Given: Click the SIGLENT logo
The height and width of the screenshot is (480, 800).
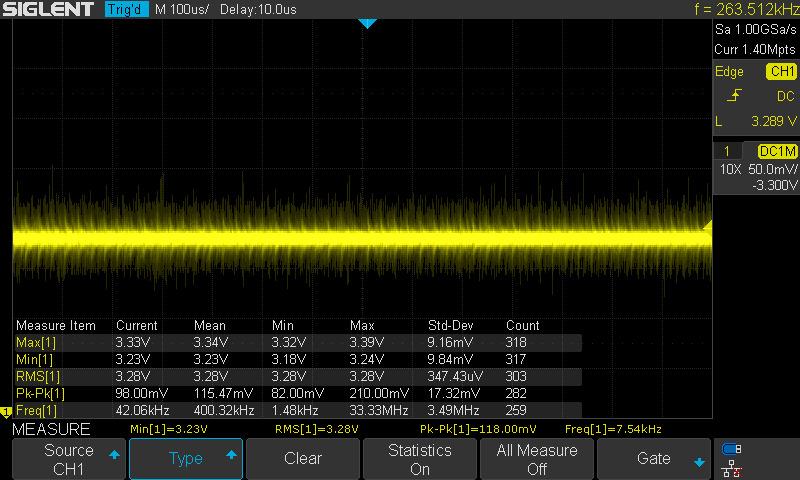Looking at the screenshot, I should pyautogui.click(x=48, y=9).
